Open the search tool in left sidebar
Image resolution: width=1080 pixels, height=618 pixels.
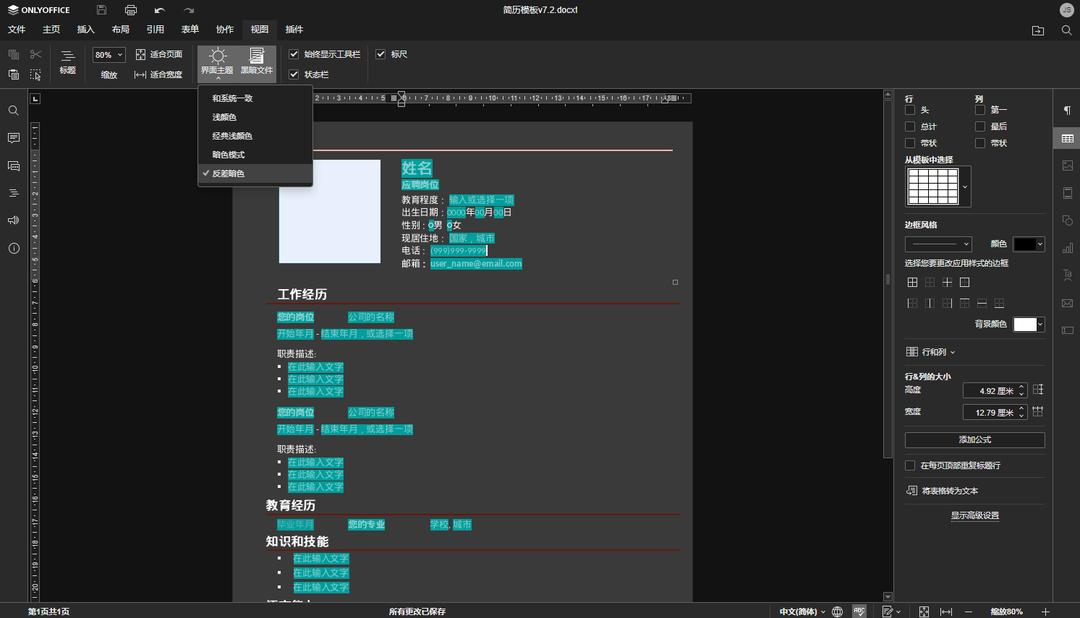pos(13,110)
